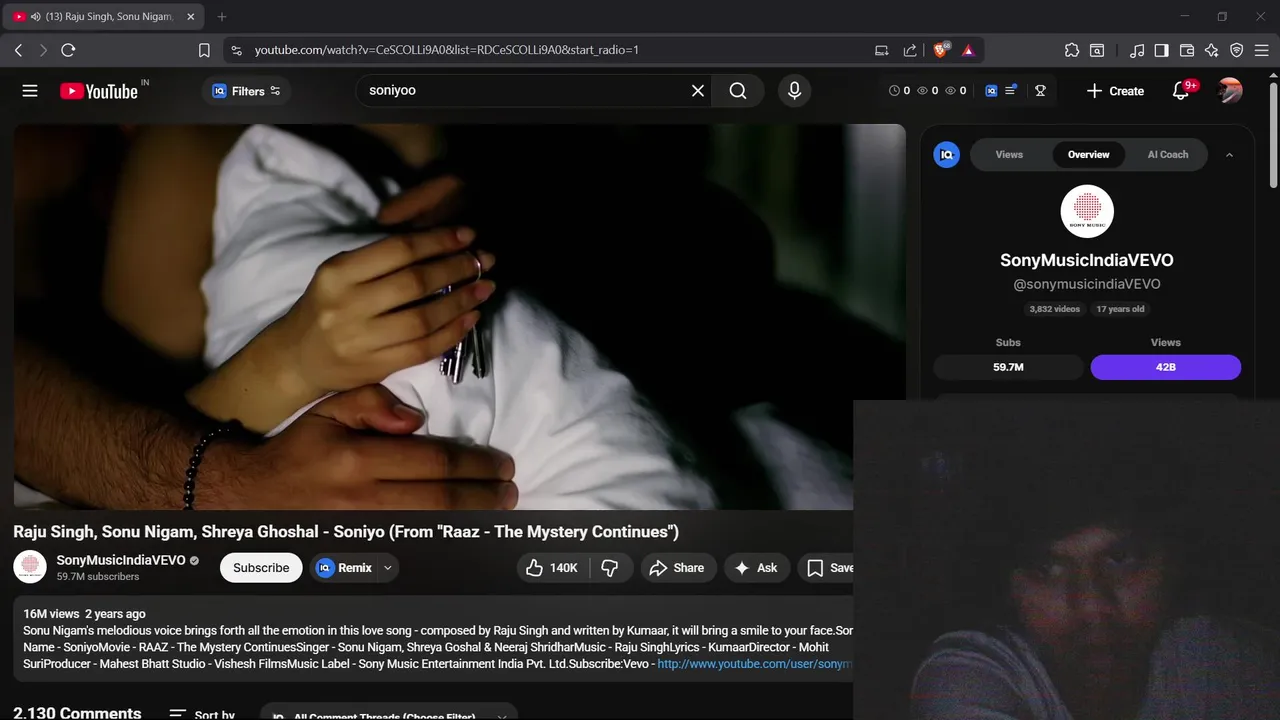Click the Brave Shields lion icon
The width and height of the screenshot is (1280, 720).
click(940, 50)
